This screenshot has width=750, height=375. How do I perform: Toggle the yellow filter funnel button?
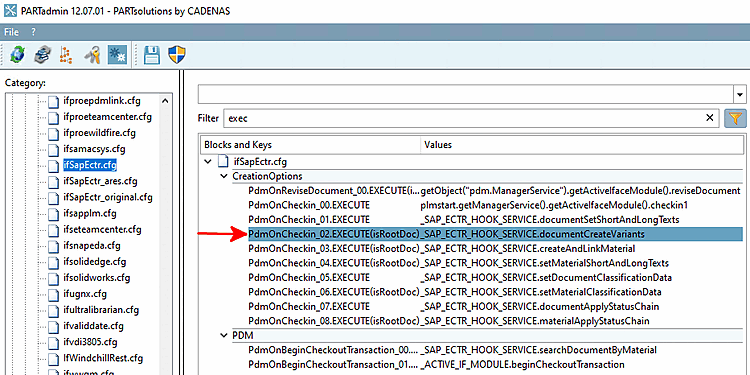coord(736,118)
